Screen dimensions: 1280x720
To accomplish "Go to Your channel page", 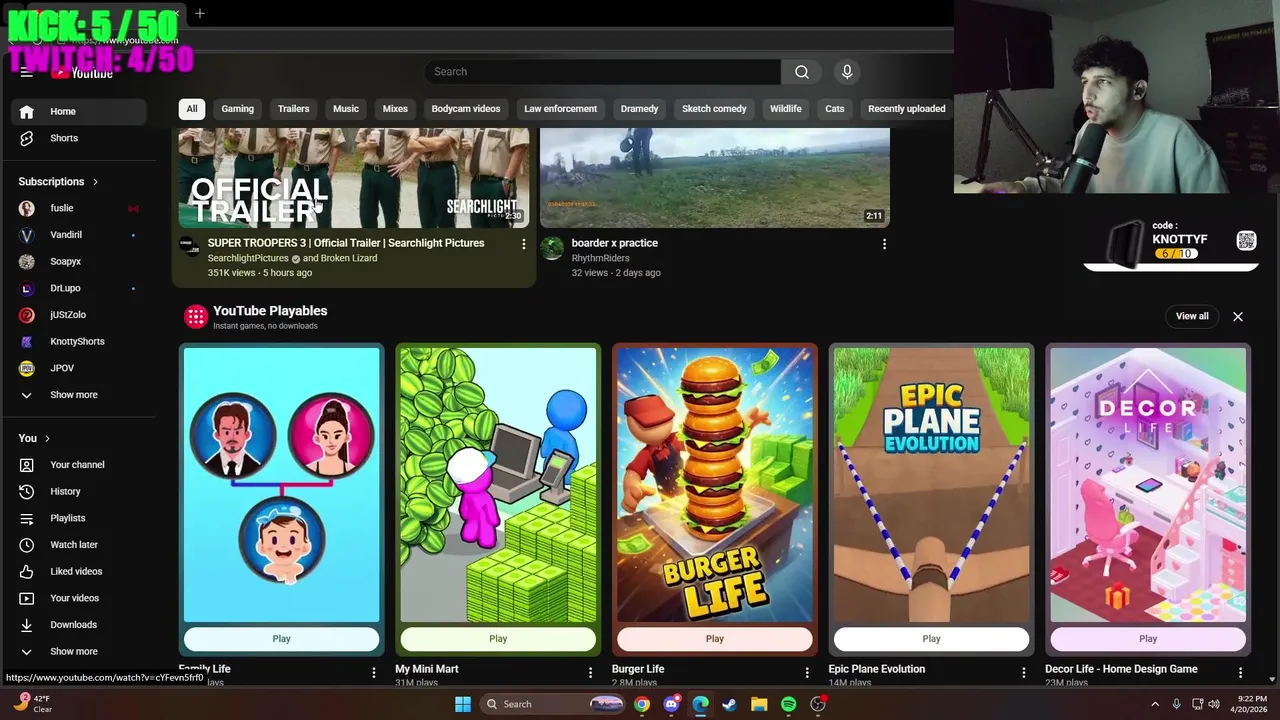I will click(x=78, y=465).
